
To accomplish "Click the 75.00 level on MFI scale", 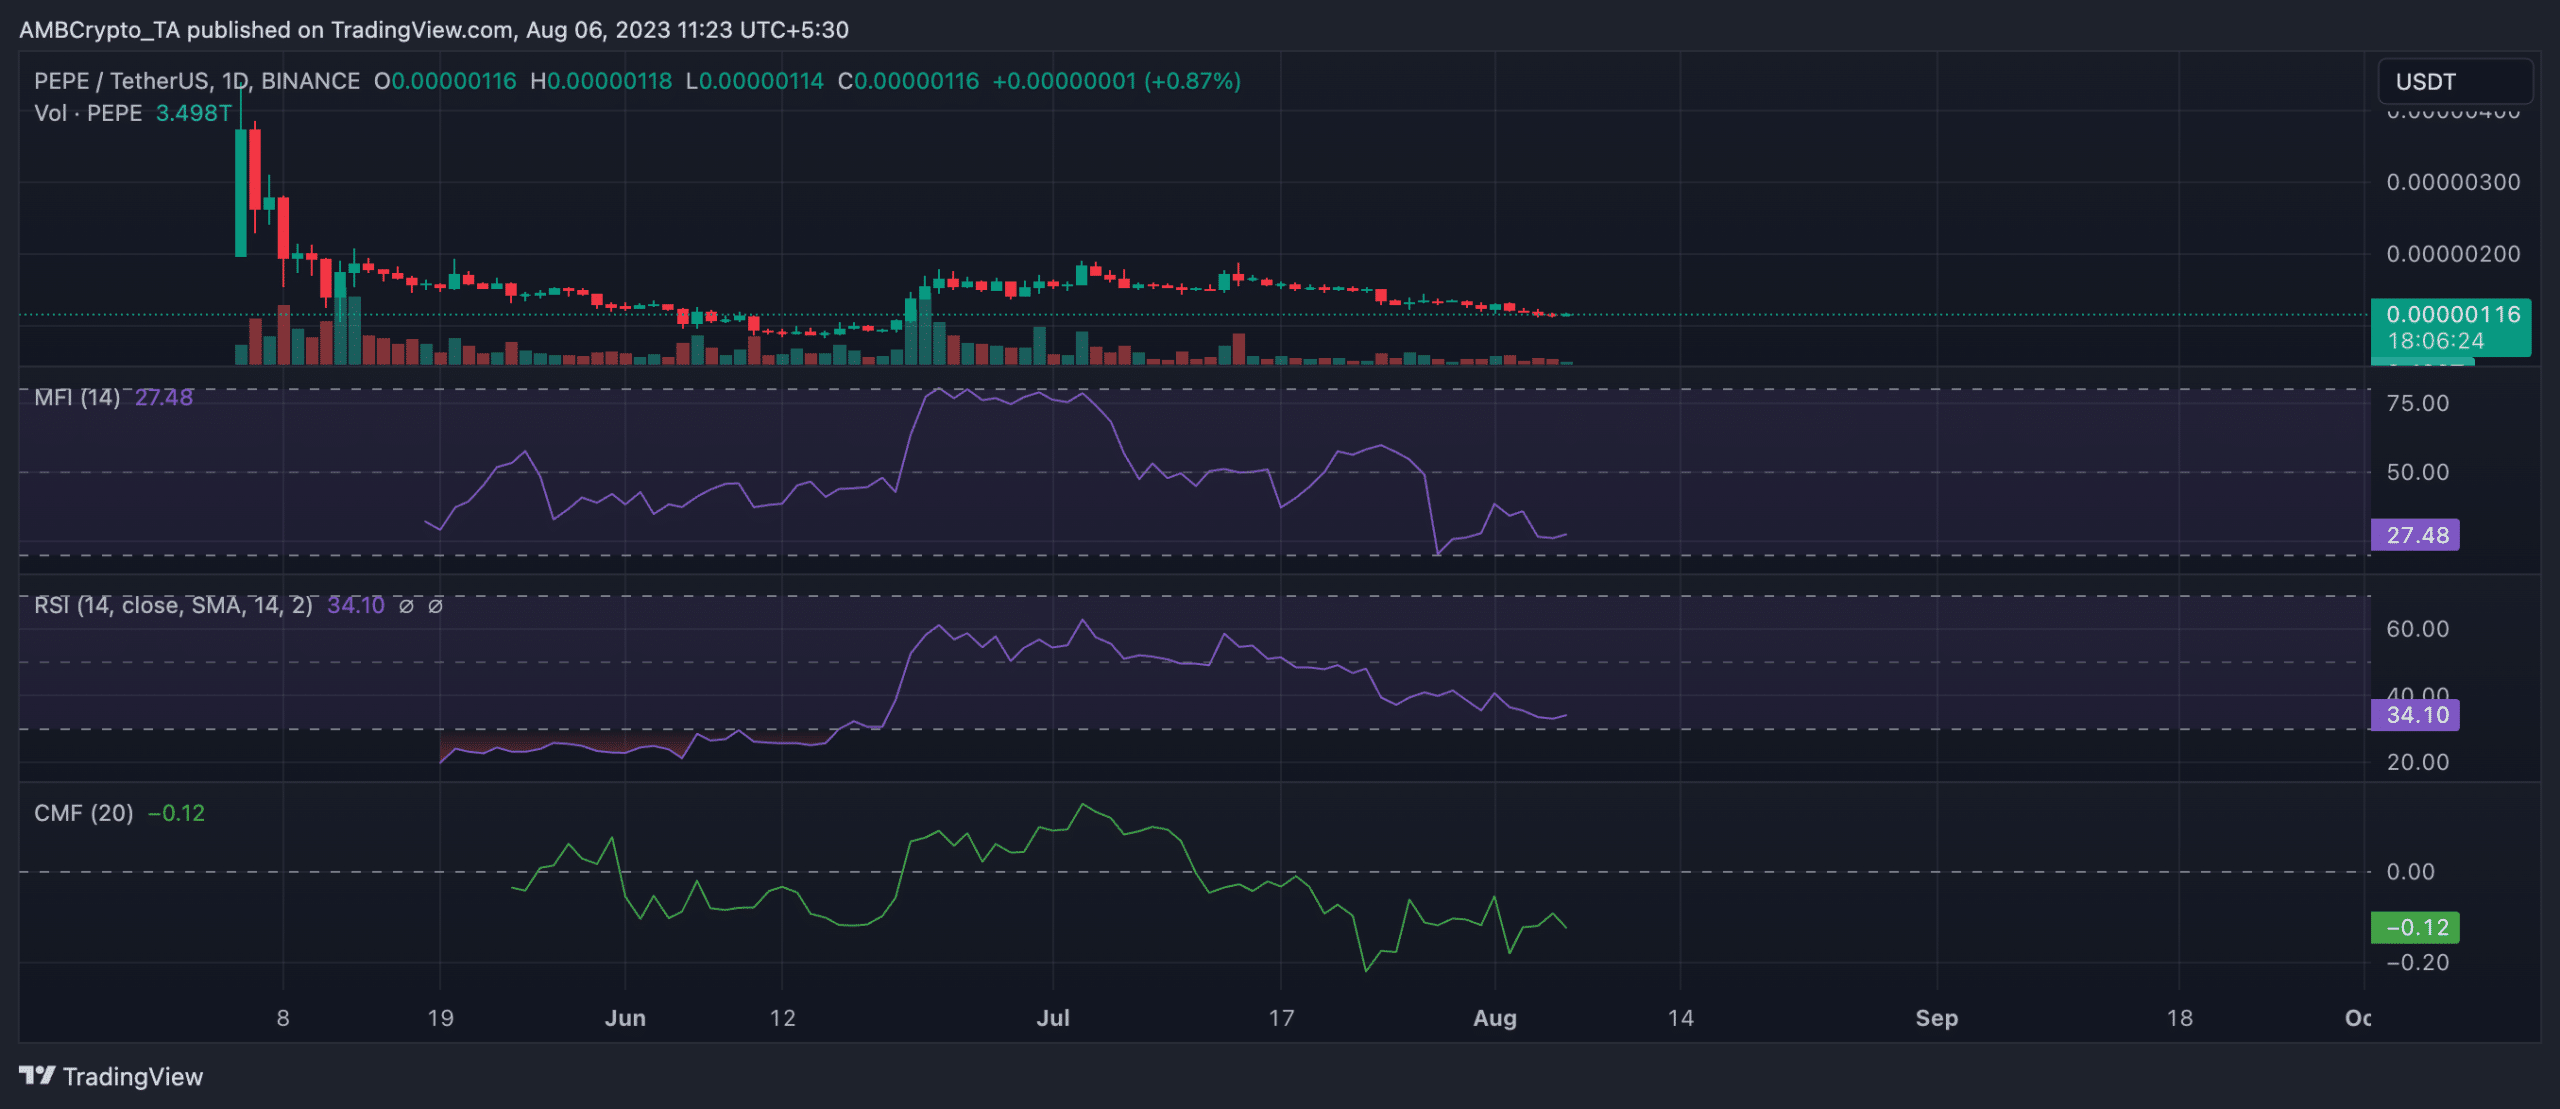I will 2417,403.
